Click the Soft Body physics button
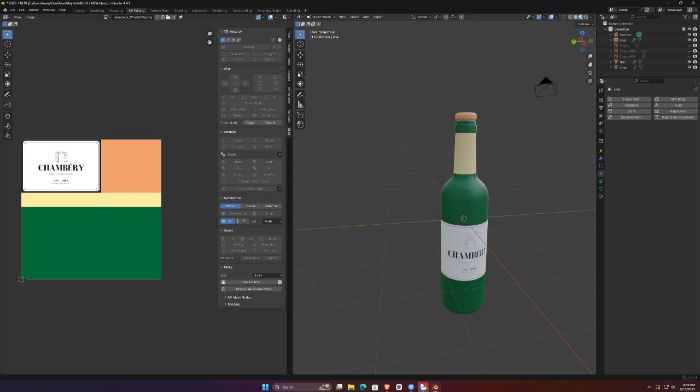Image resolution: width=700 pixels, height=392 pixels. [x=676, y=99]
